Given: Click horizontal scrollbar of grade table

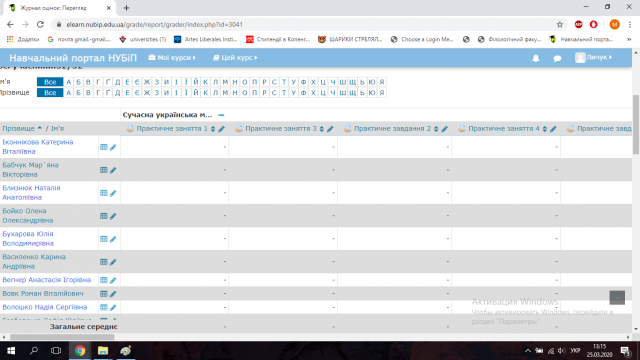Looking at the screenshot, I should coord(62,337).
